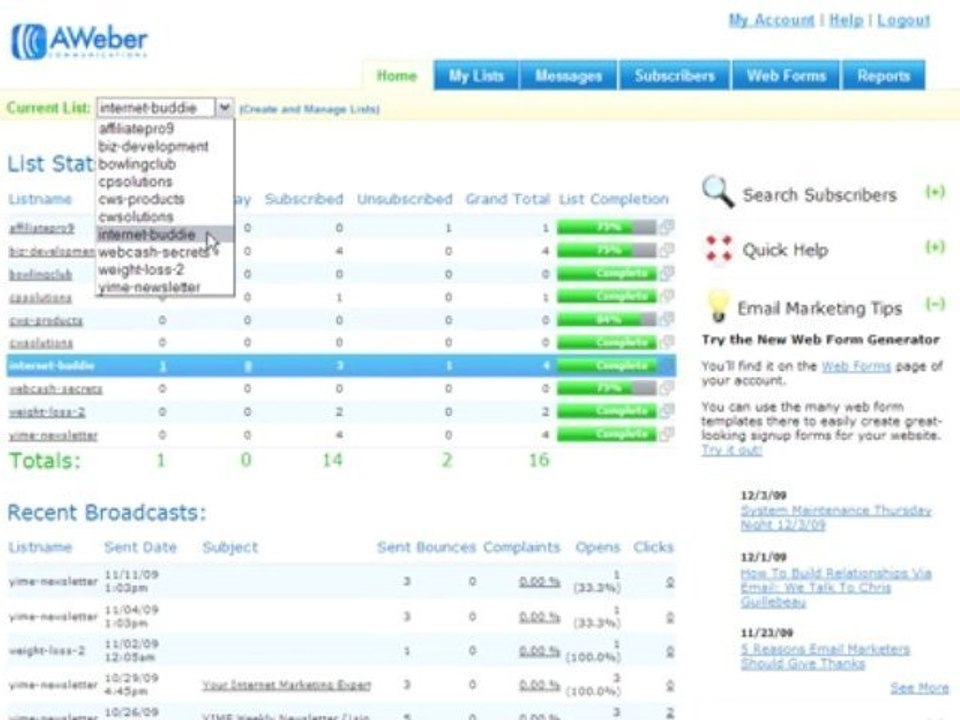Open the System Maintenance Thursday Night news link

click(836, 517)
